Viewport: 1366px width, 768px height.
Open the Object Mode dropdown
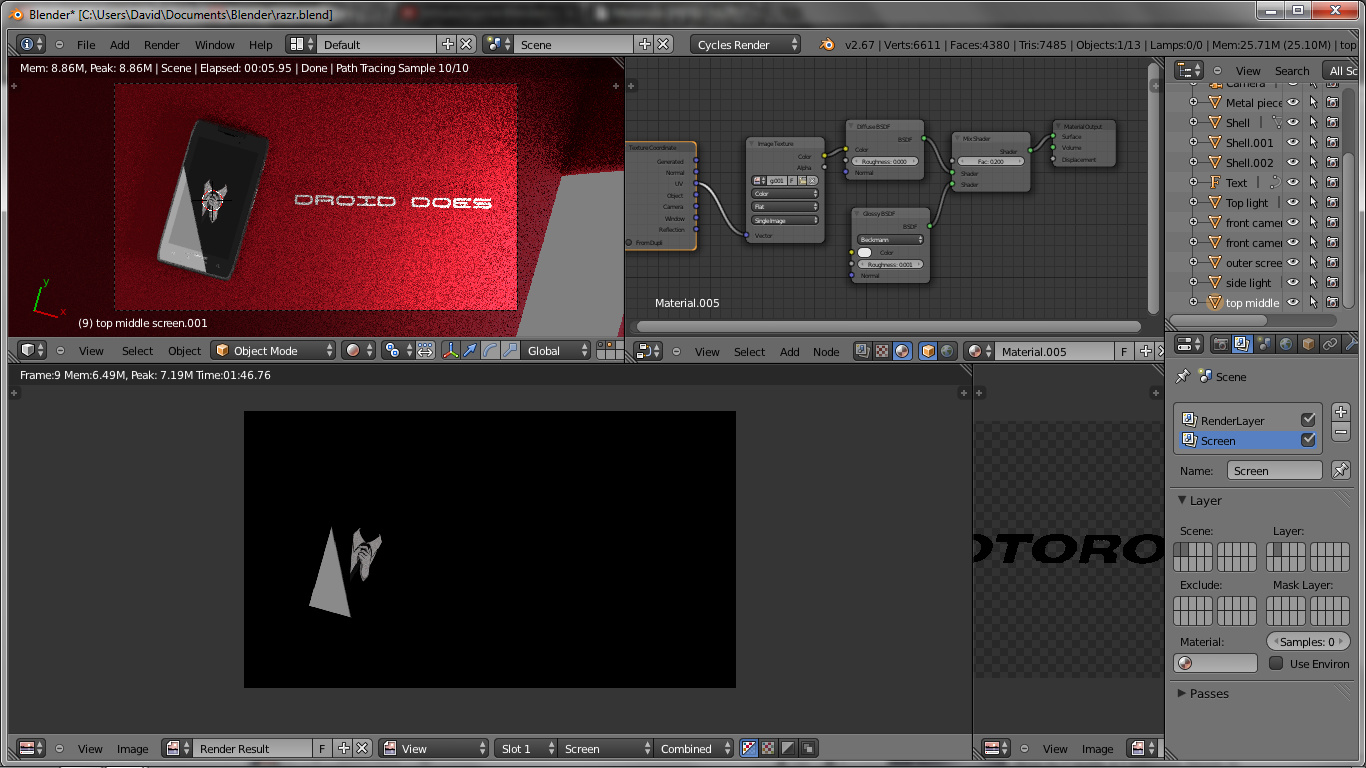coord(272,350)
